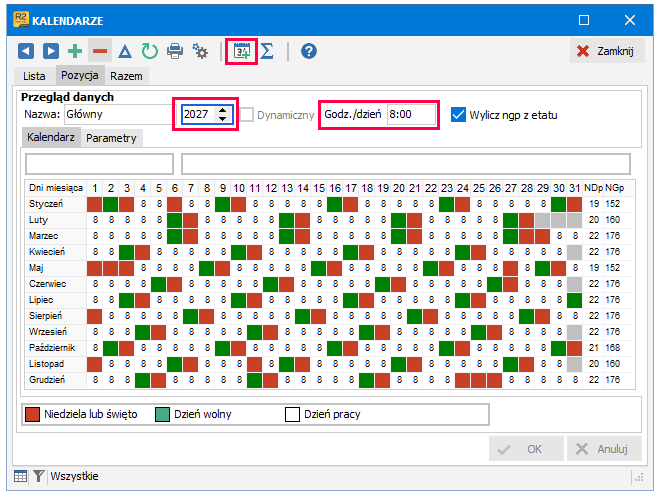Click Styczeń day 1 red holiday cell
Image resolution: width=667 pixels, height=503 pixels.
coord(94,204)
